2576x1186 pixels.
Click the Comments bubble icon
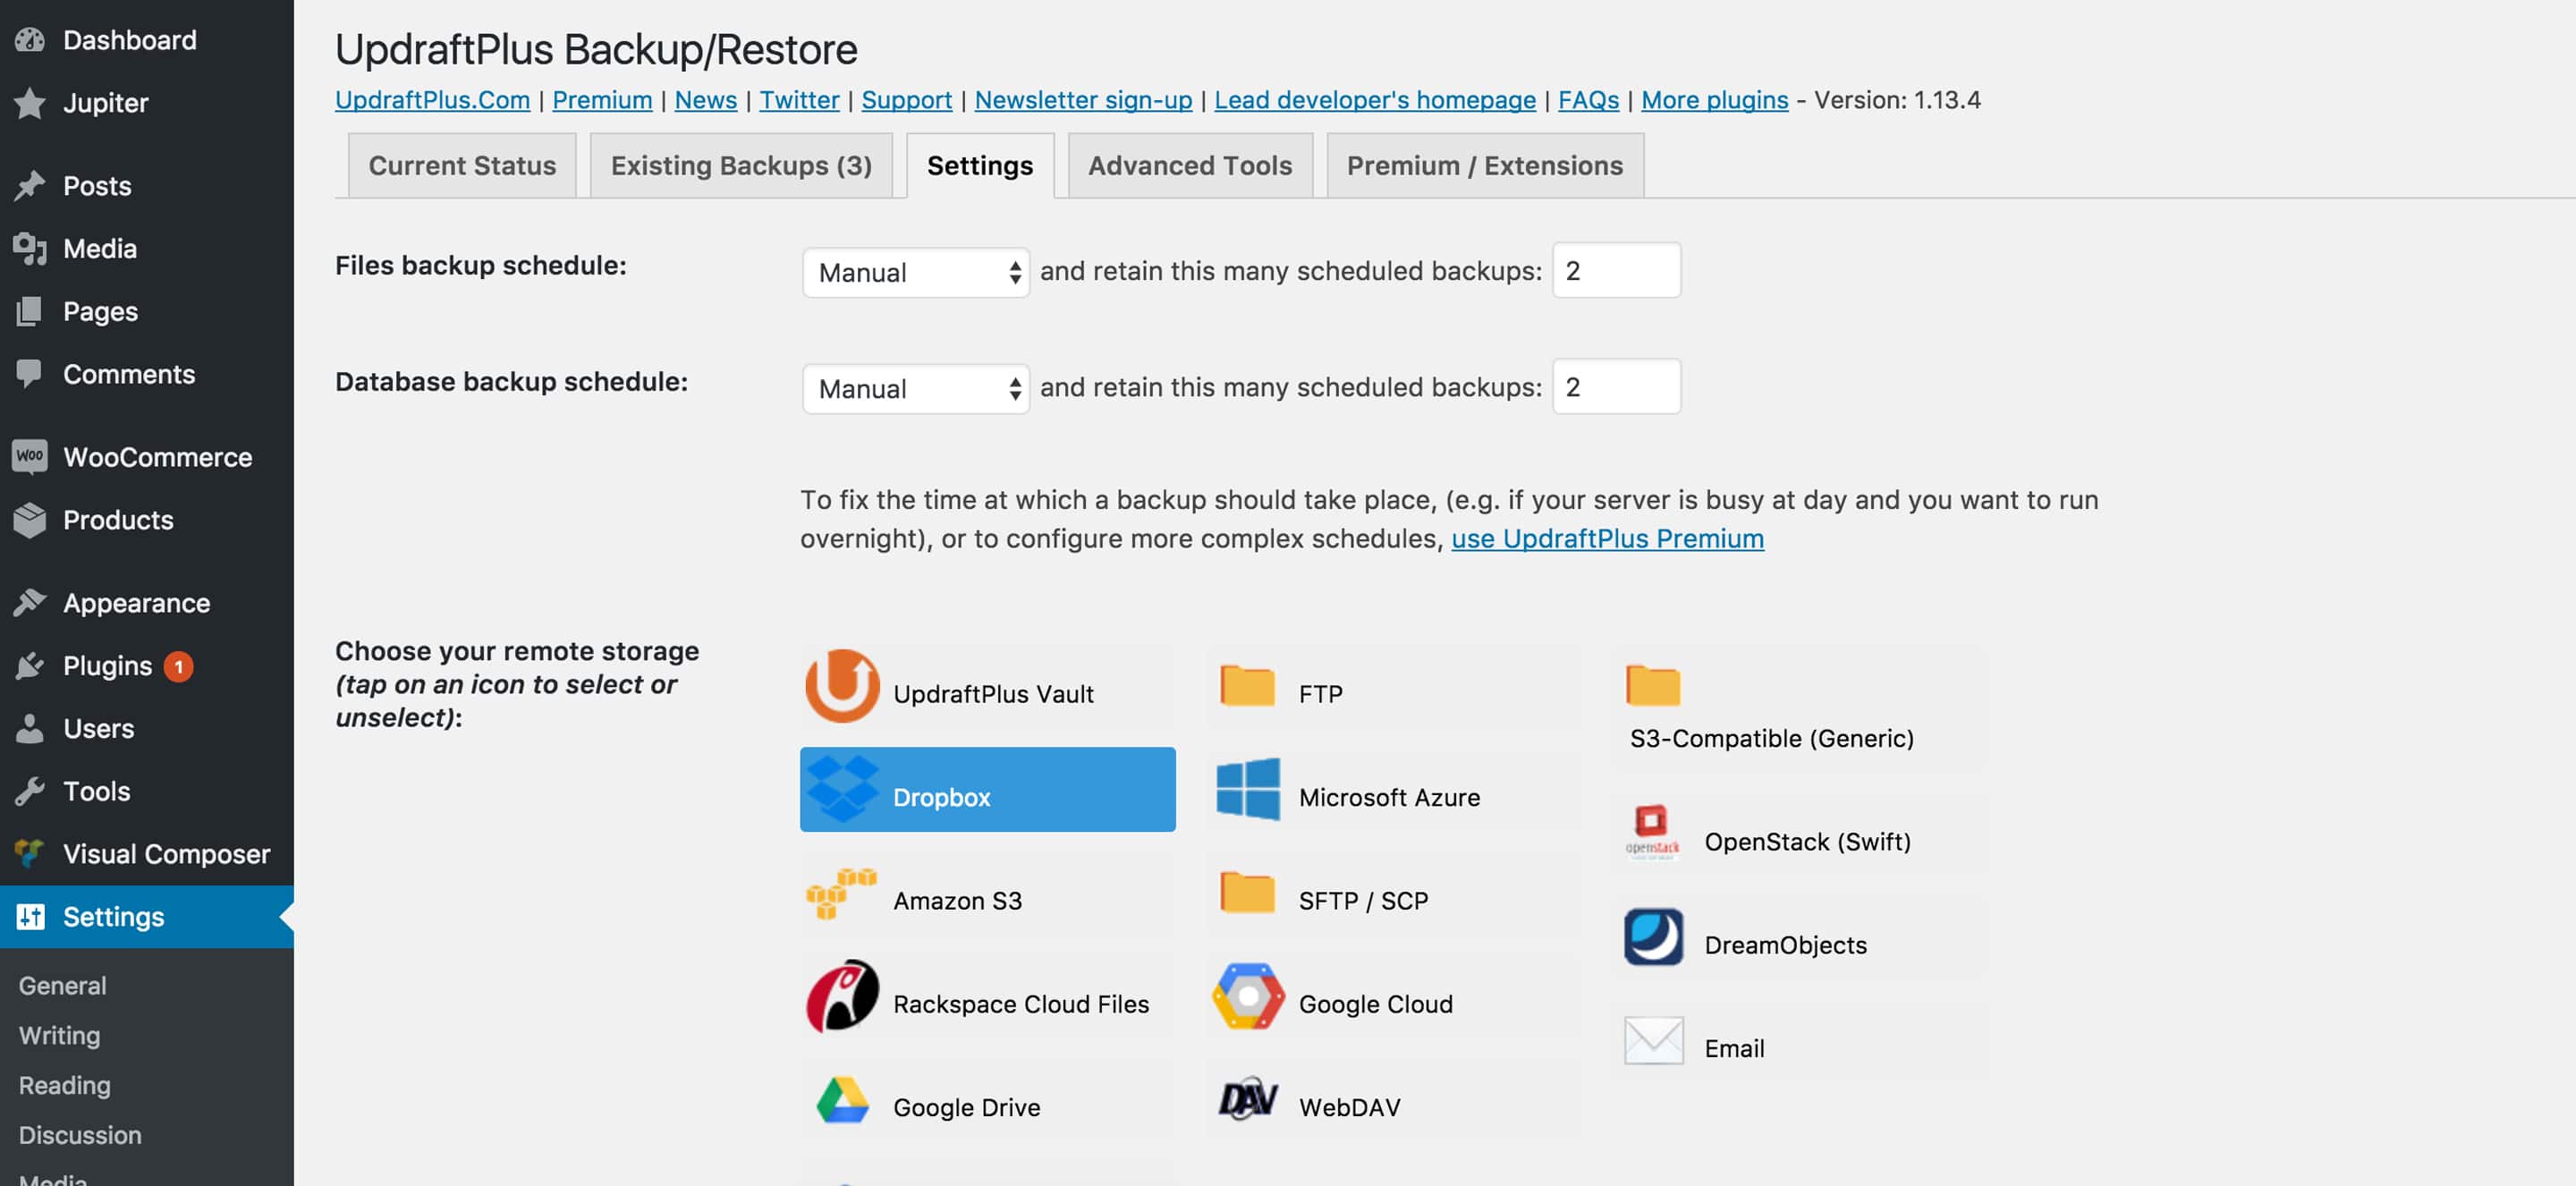[x=30, y=374]
